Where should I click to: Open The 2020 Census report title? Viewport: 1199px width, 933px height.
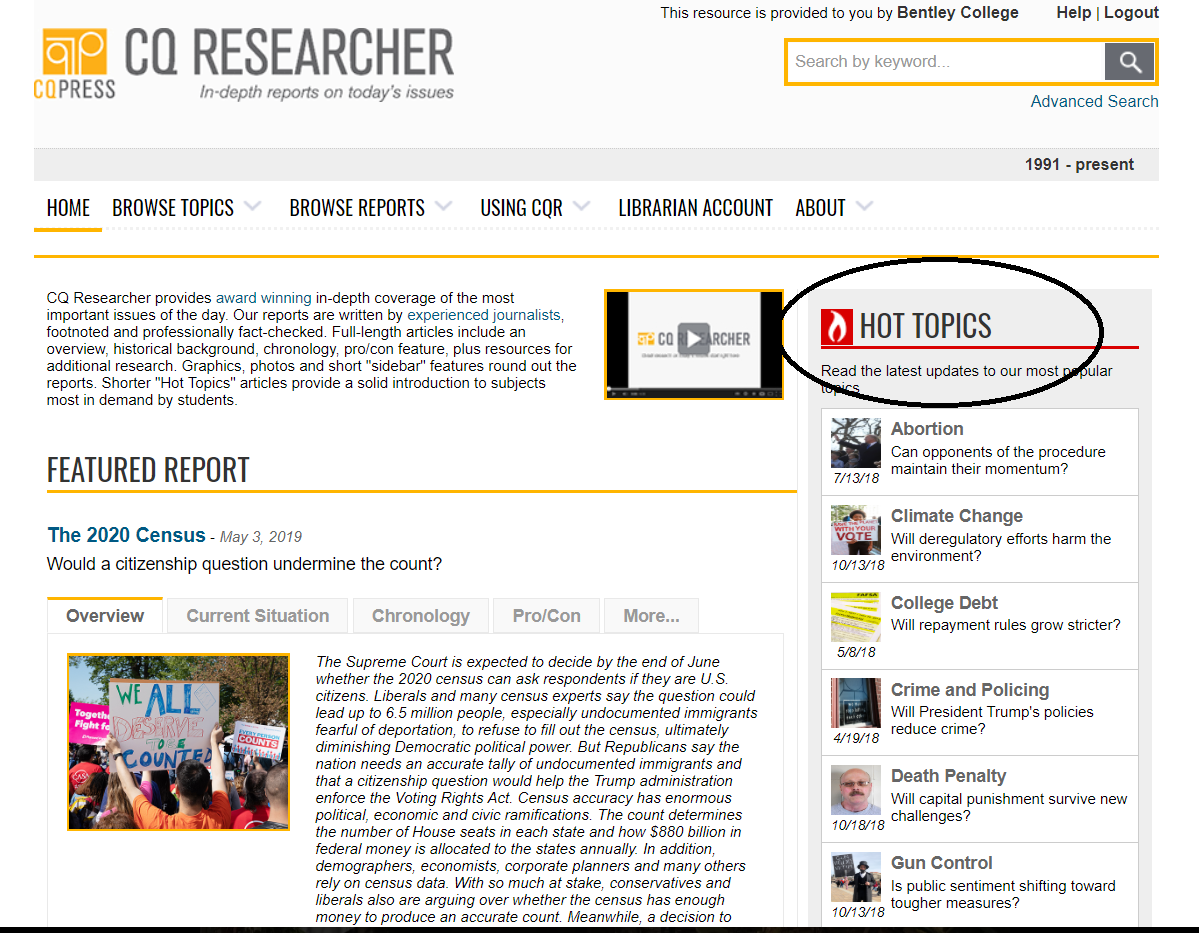click(x=126, y=535)
